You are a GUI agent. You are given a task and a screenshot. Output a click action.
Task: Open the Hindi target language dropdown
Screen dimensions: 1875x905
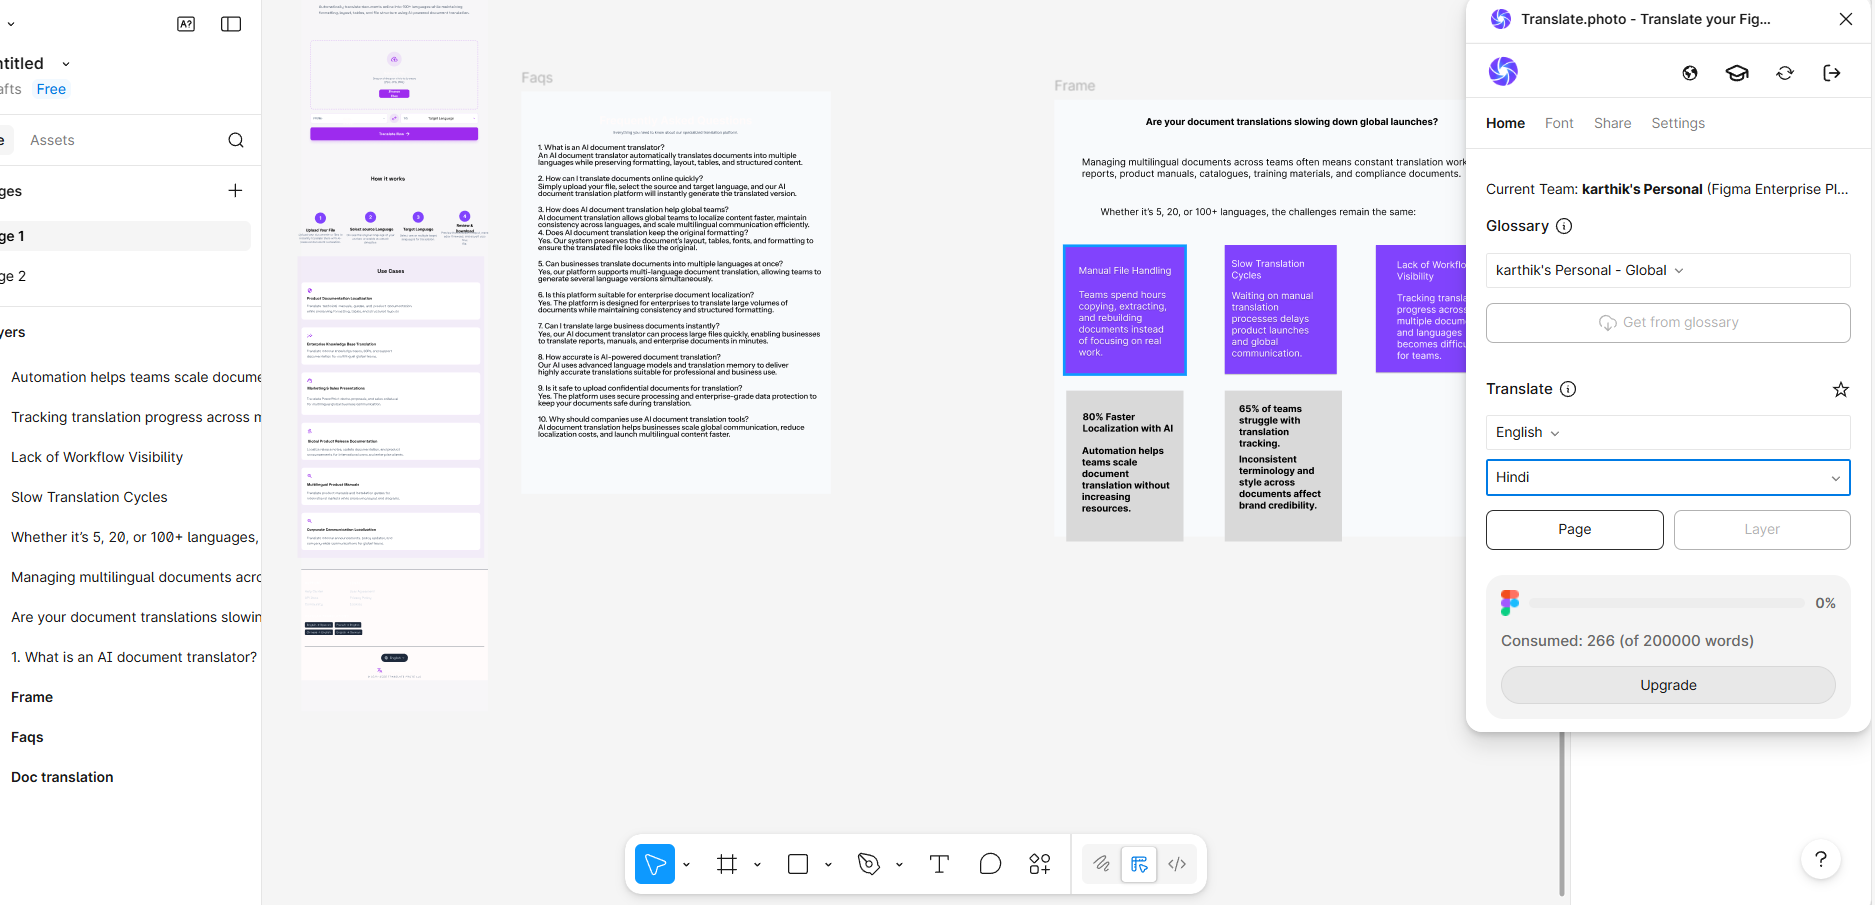[x=1668, y=477]
